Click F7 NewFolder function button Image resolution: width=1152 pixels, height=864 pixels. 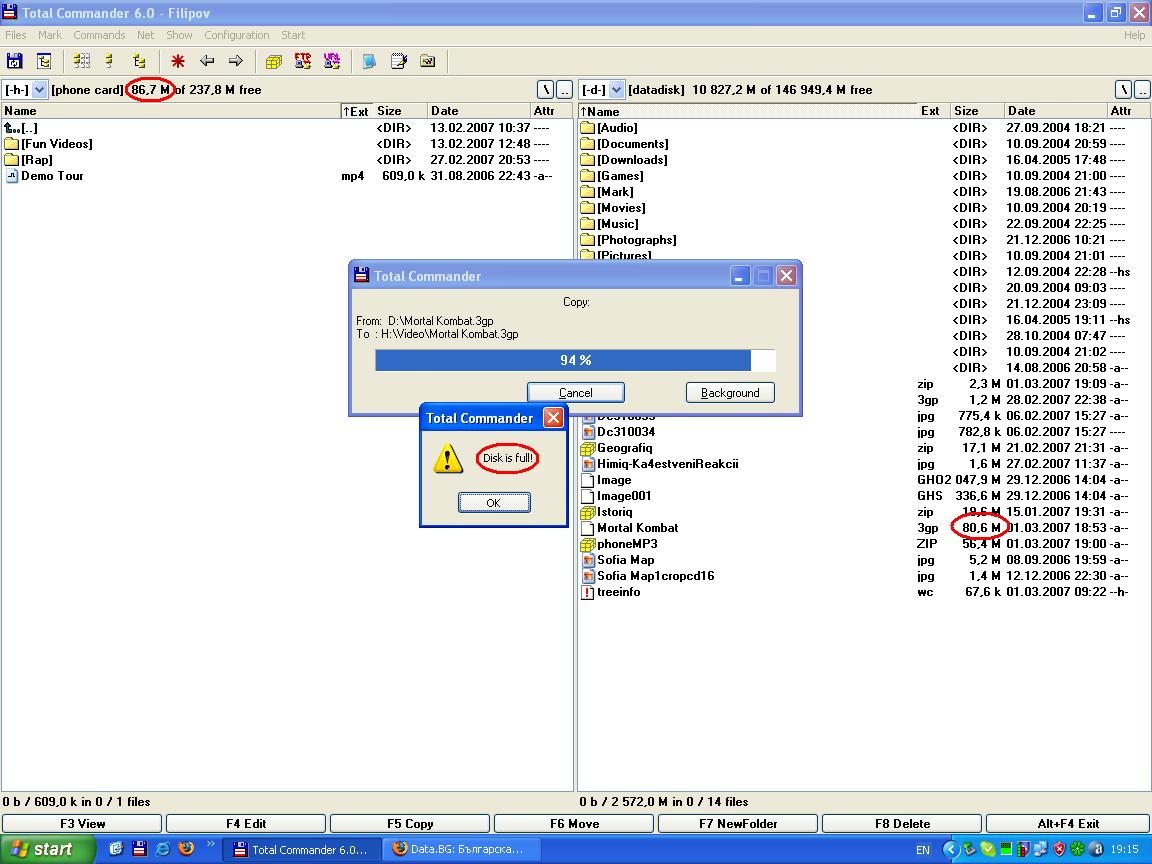click(x=738, y=824)
